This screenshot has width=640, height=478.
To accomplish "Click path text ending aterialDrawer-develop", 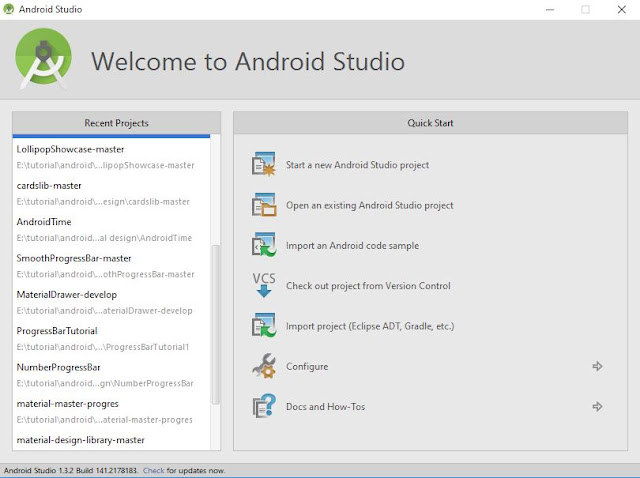I will (104, 311).
